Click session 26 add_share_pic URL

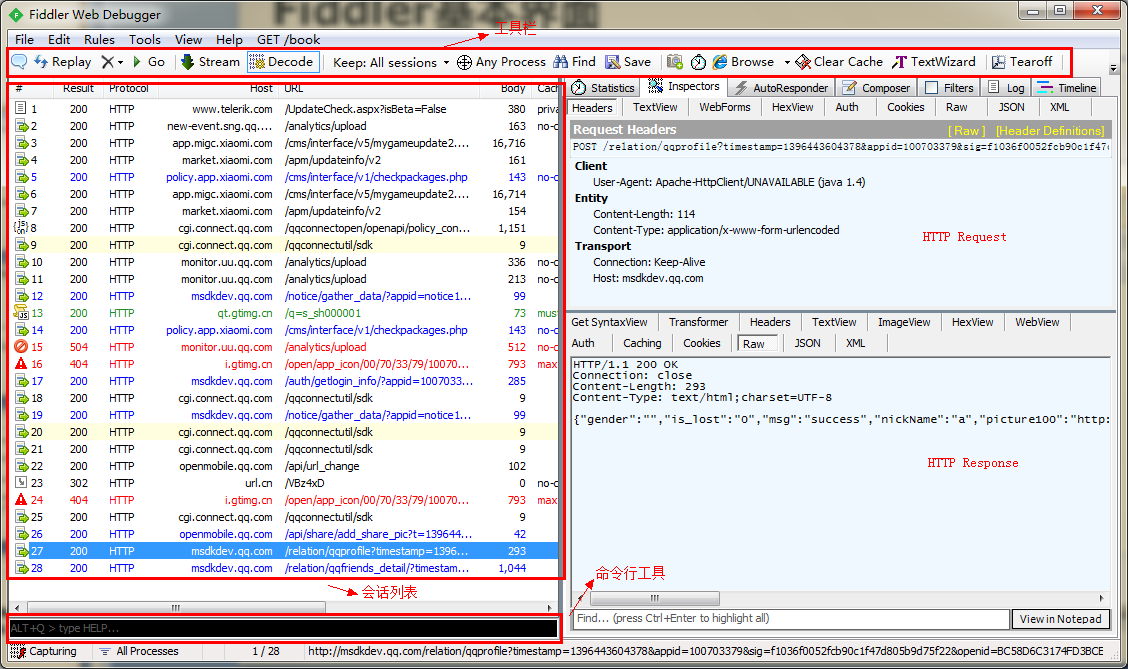pos(378,534)
